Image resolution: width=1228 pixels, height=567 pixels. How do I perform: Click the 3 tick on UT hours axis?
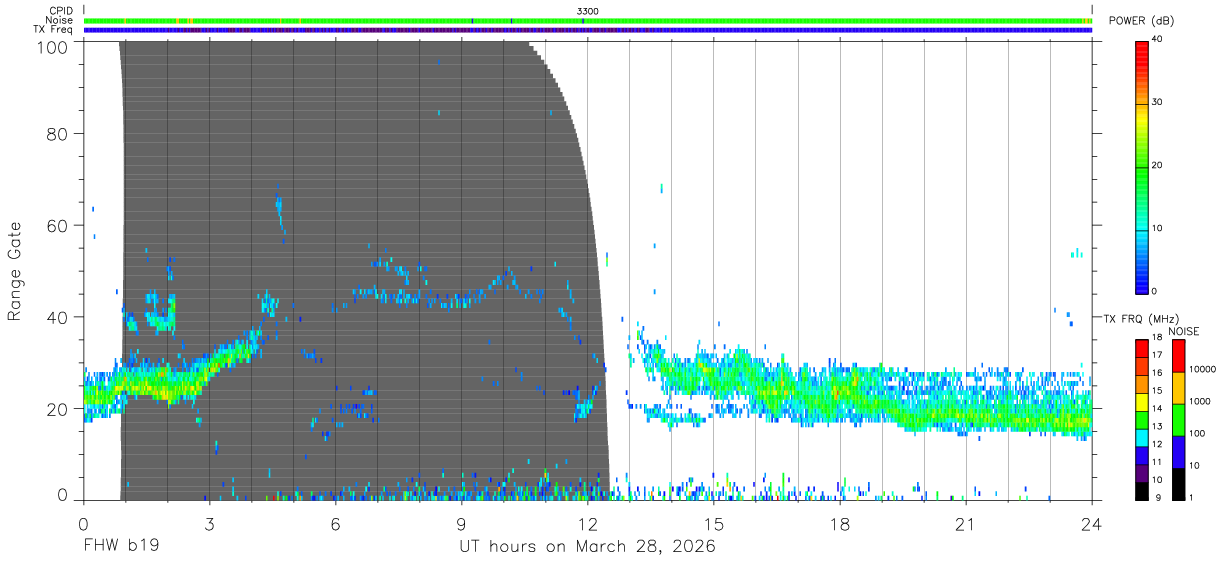[210, 524]
